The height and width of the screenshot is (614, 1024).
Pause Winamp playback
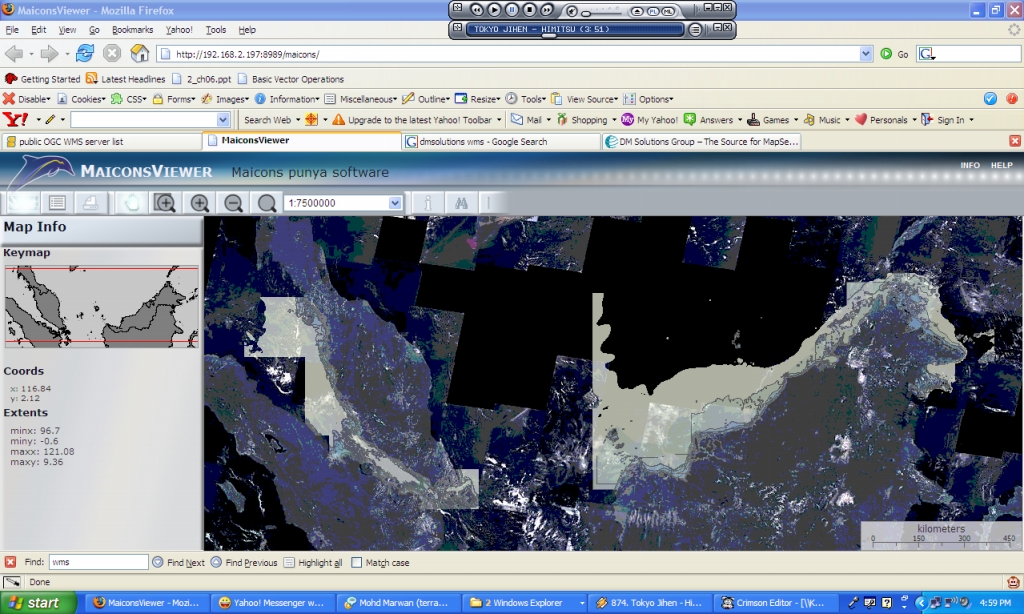pos(512,9)
